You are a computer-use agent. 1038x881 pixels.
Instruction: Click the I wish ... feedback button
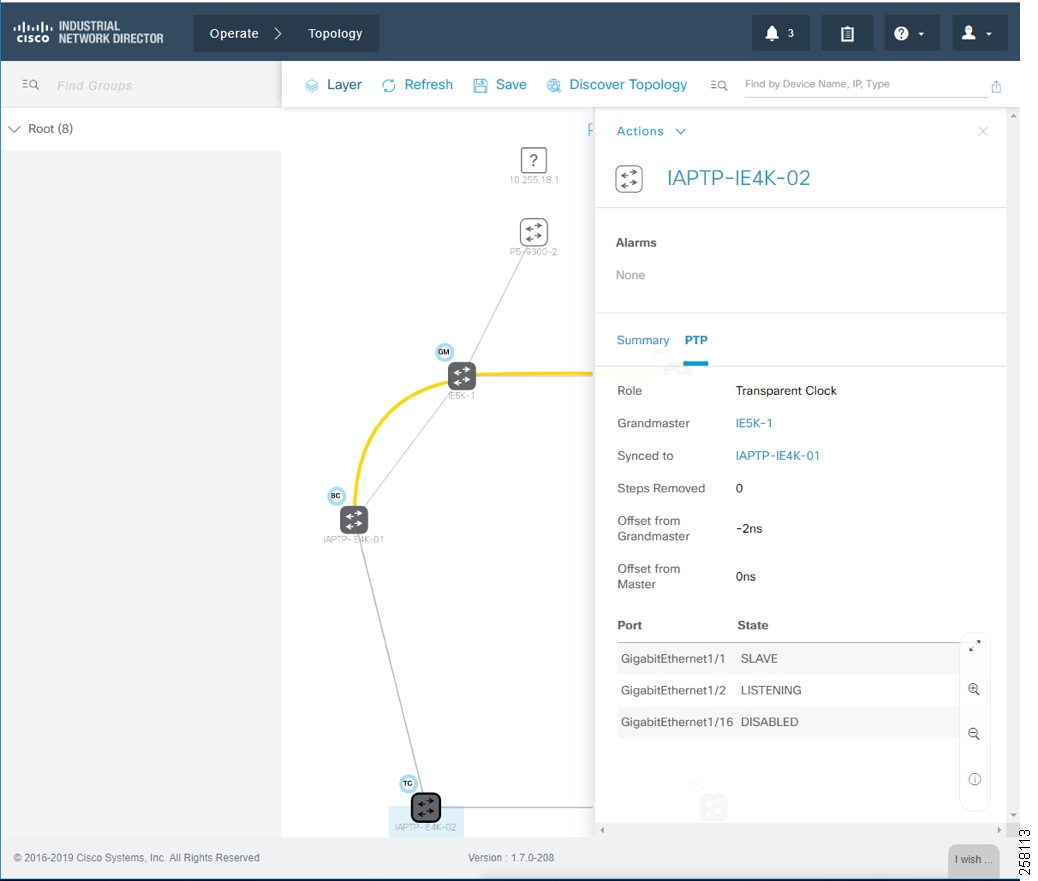coord(973,859)
